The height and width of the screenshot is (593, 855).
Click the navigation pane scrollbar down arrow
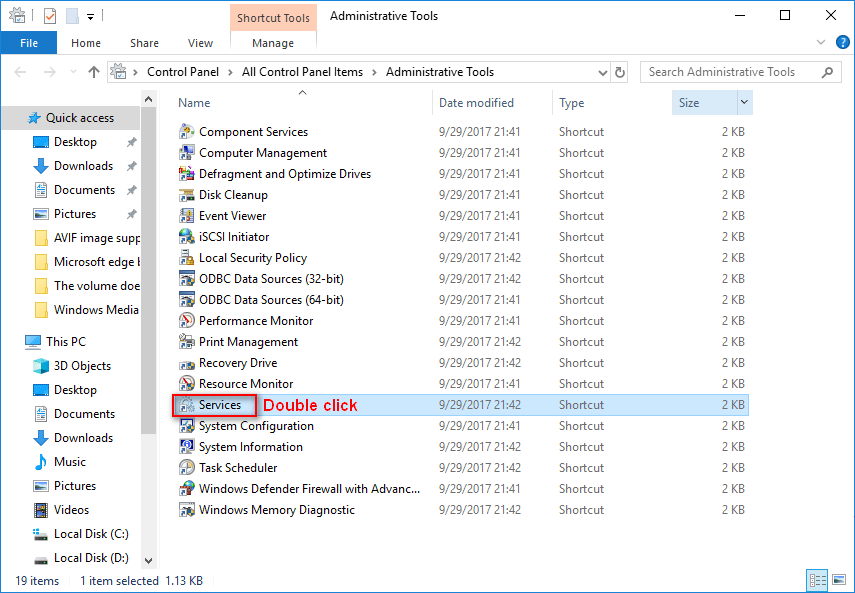coord(148,560)
